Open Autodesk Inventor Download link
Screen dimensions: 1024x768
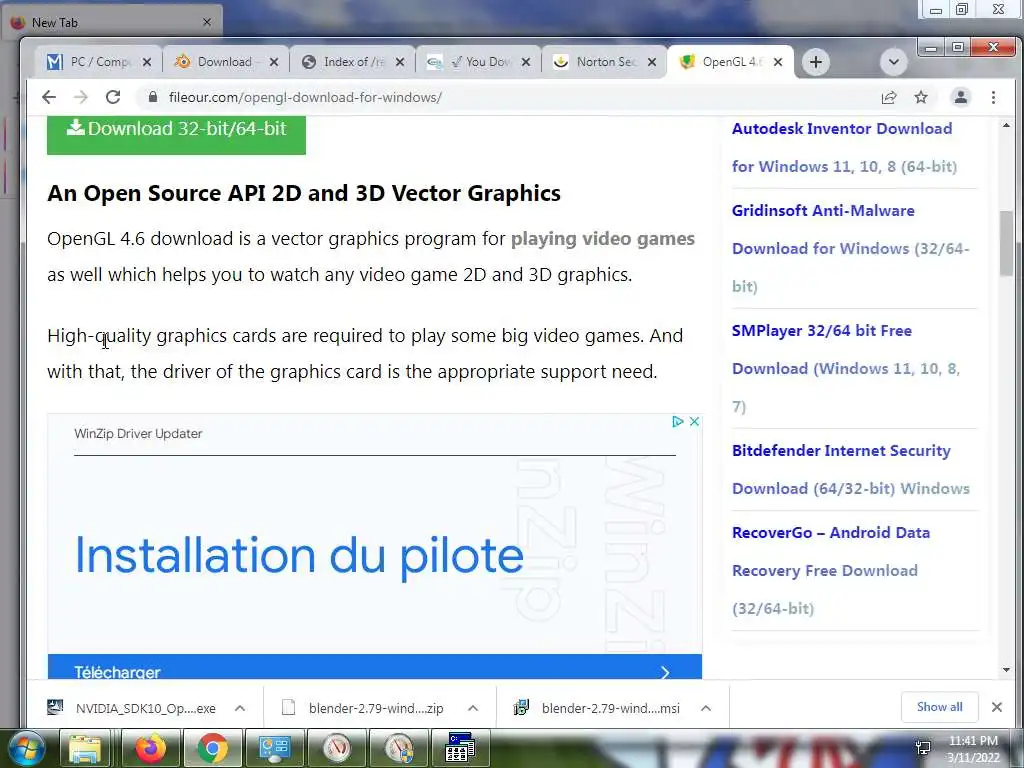(844, 148)
